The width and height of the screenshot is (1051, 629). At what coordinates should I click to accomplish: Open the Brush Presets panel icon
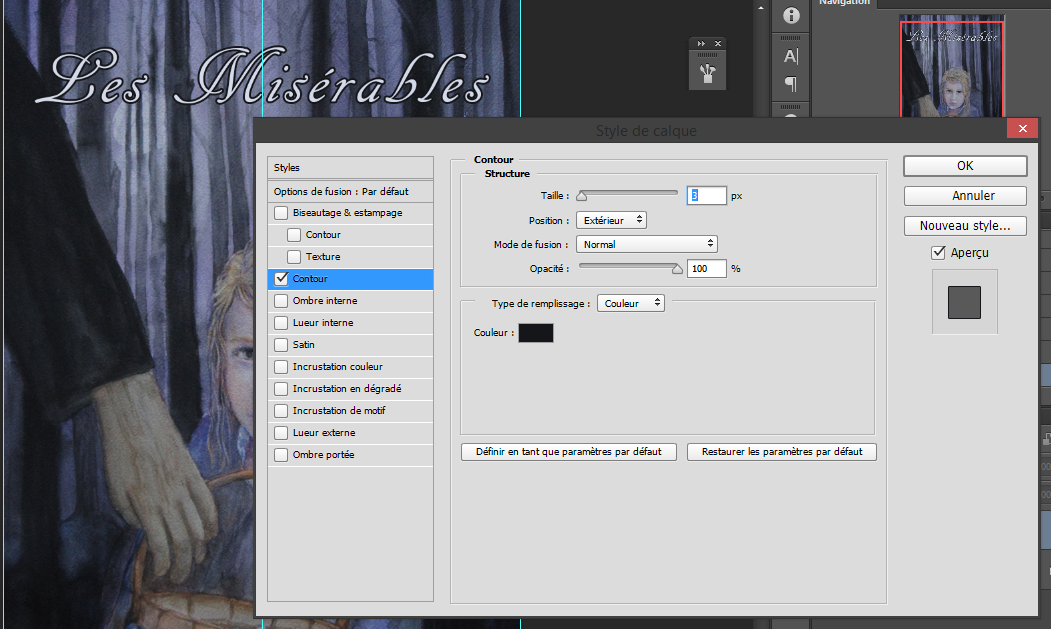pos(708,73)
